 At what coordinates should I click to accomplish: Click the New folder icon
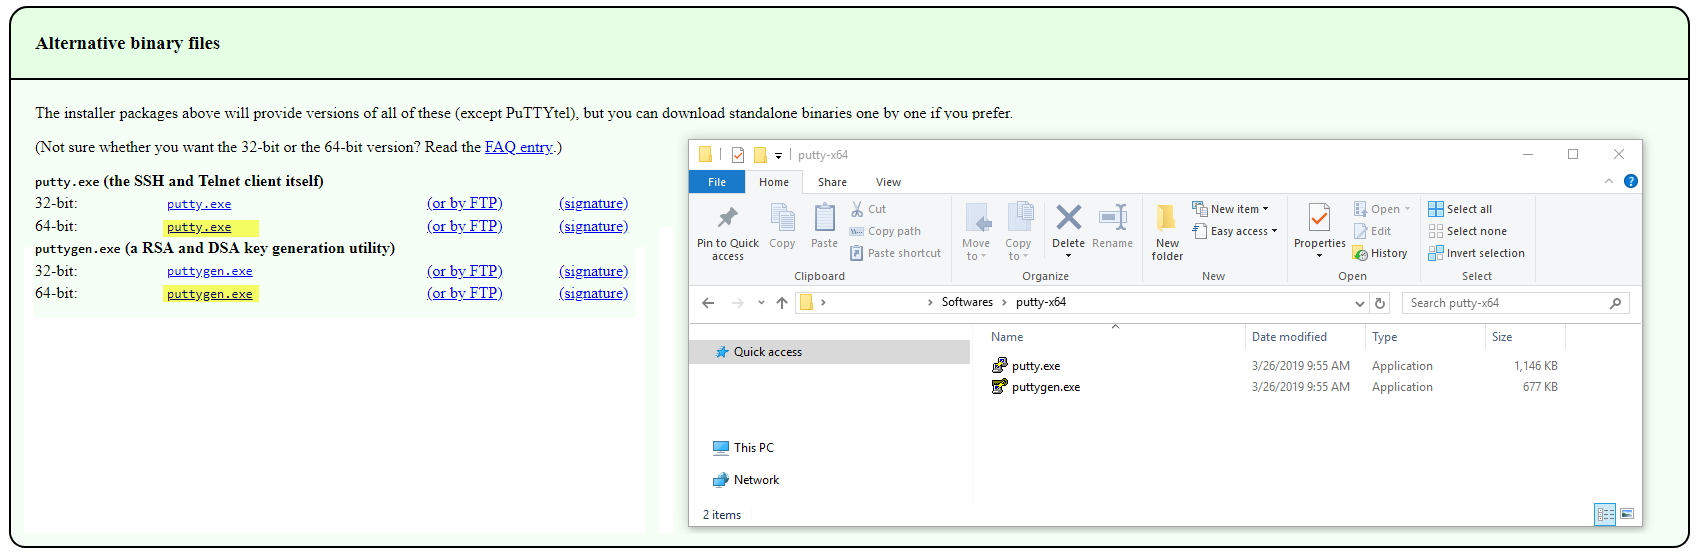(x=1167, y=219)
